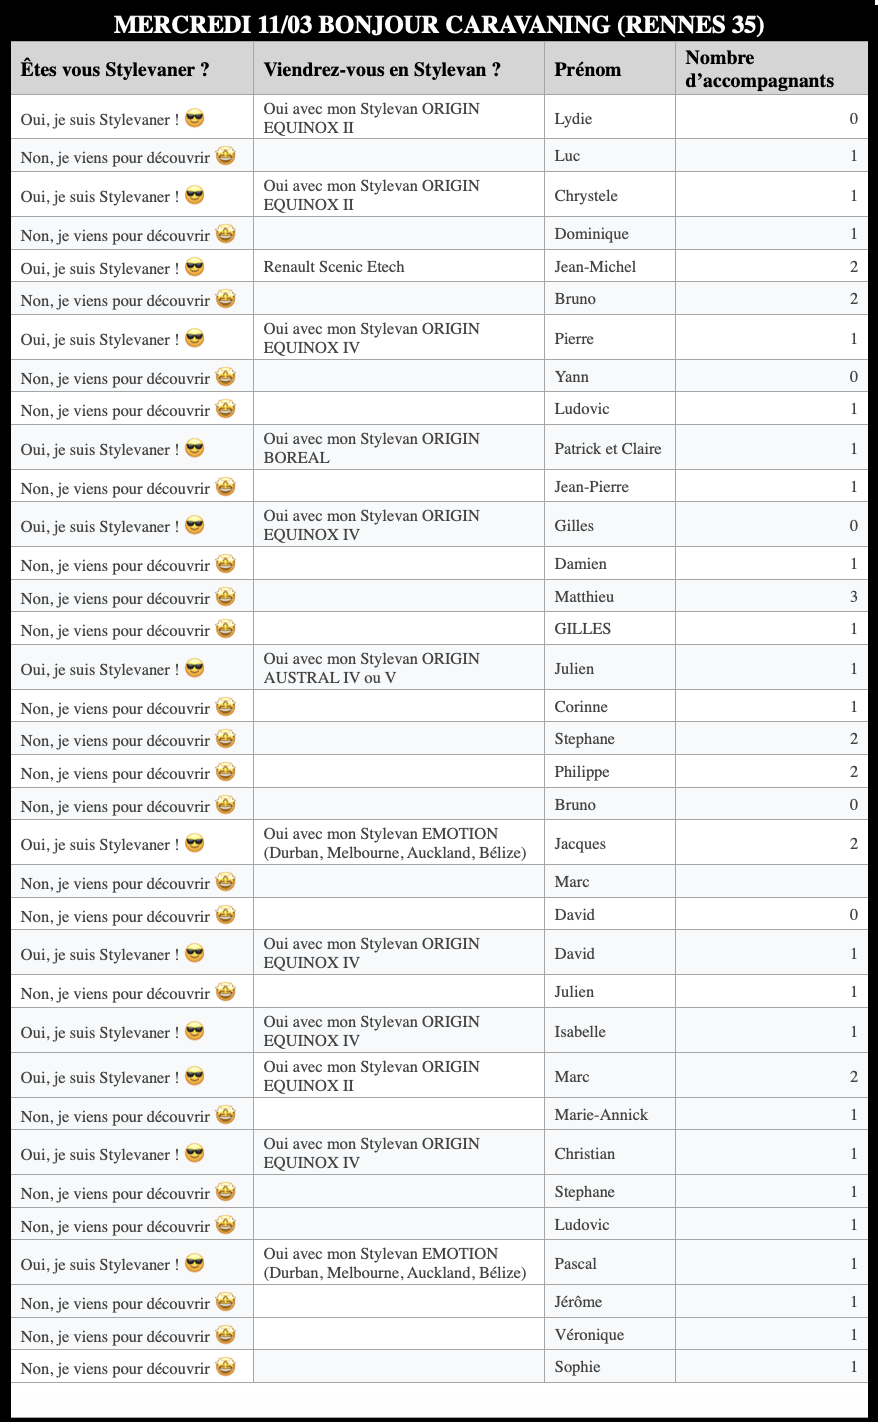Select the "Renault Scenic Etech" cell

pos(334,266)
